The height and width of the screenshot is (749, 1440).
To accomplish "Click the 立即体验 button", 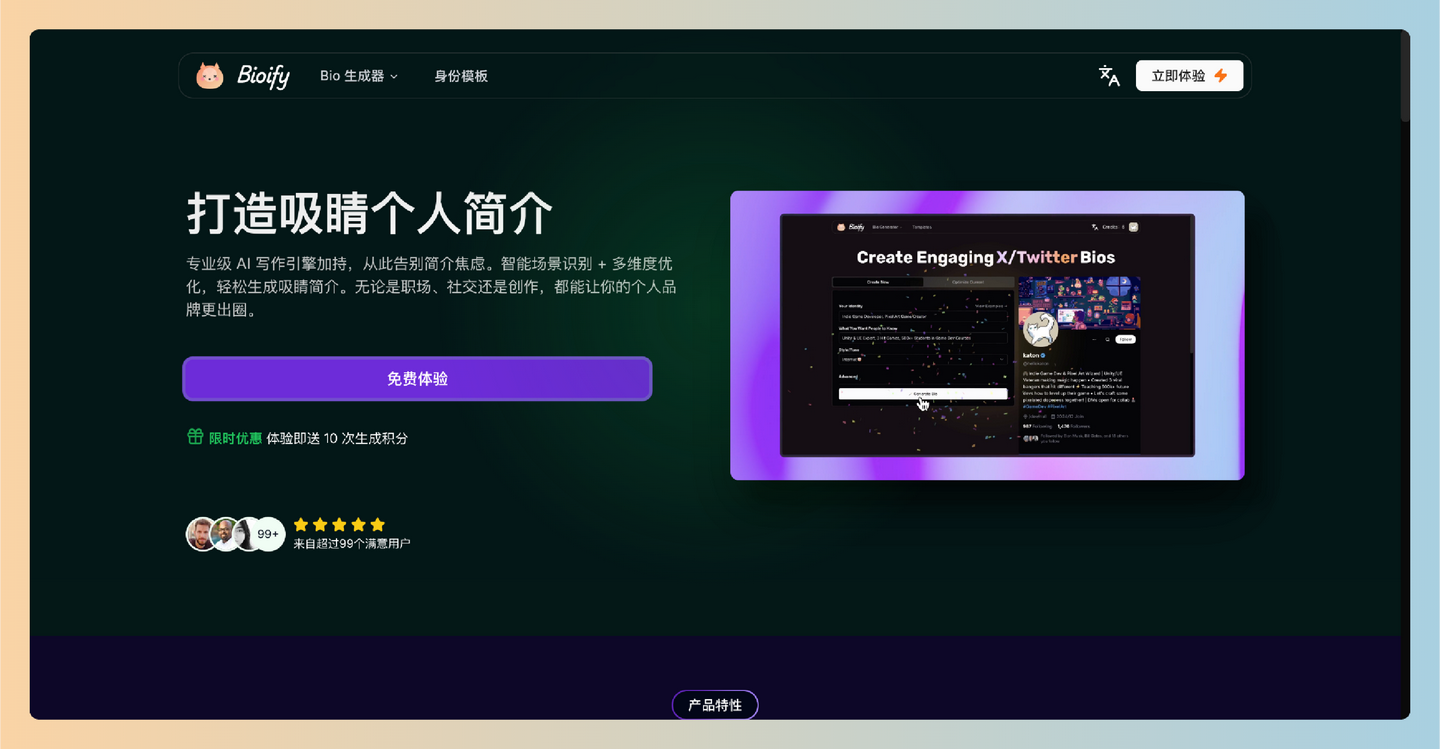I will [x=1189, y=76].
